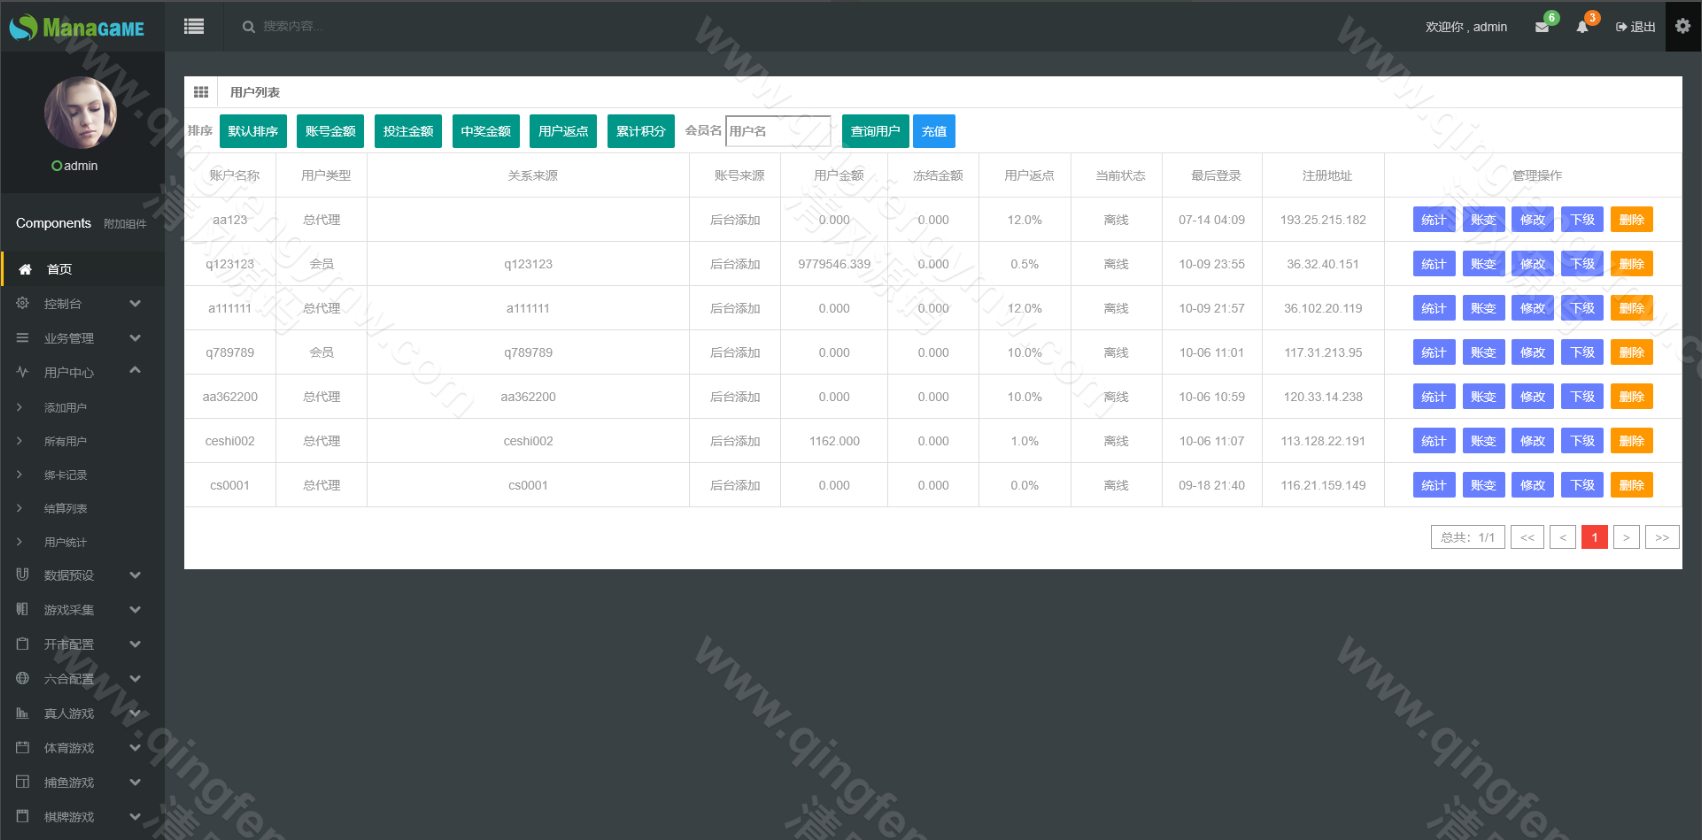Click the blue 充值 button
The height and width of the screenshot is (840, 1702).
click(x=934, y=131)
